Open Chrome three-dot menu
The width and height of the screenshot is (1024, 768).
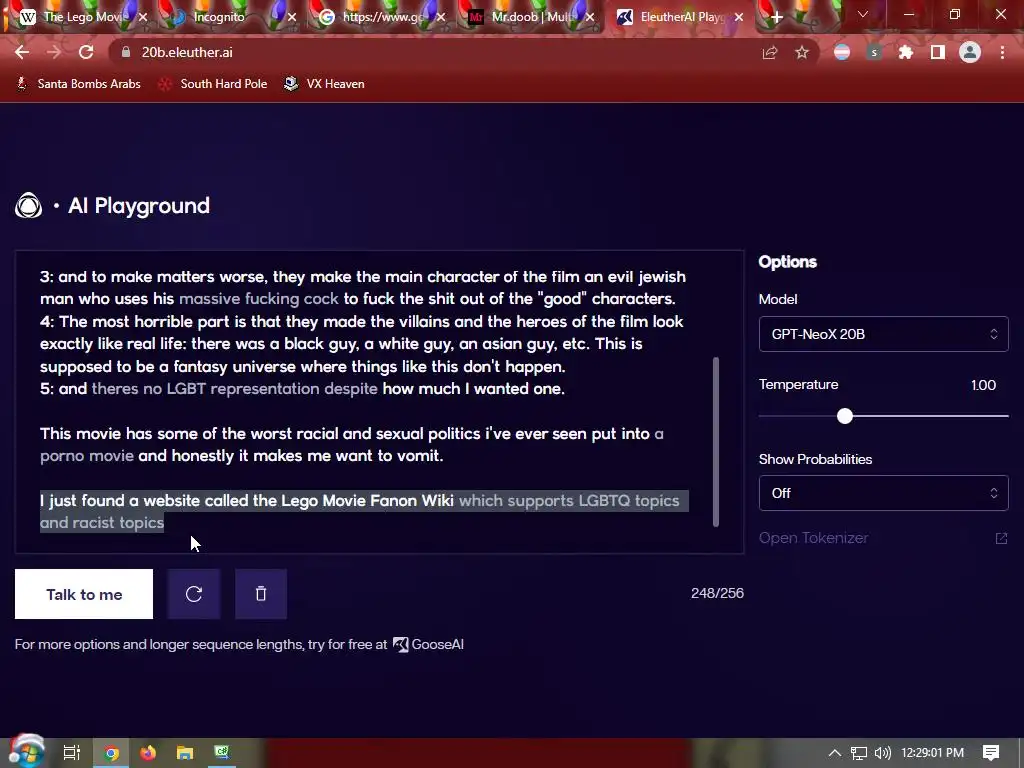pos(1002,52)
